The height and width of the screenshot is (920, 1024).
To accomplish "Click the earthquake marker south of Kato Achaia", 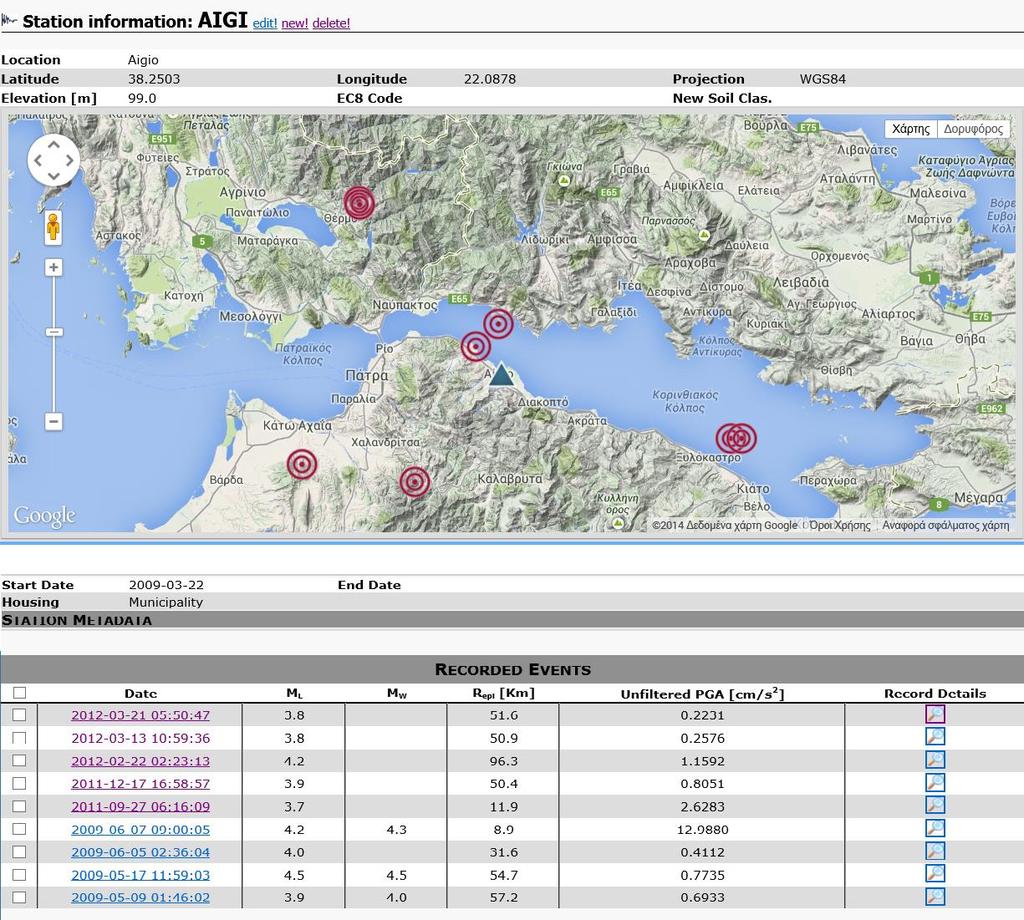I will pyautogui.click(x=302, y=464).
